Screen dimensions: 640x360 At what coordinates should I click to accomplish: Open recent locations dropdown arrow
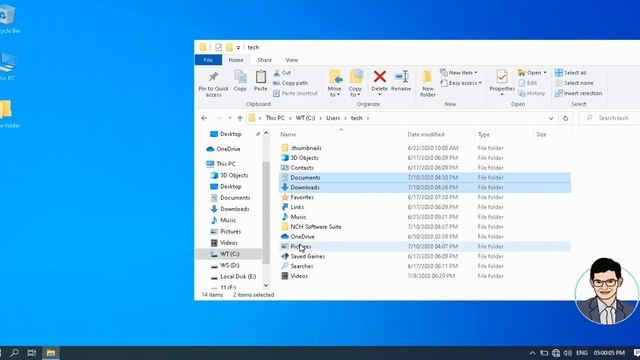(230, 118)
